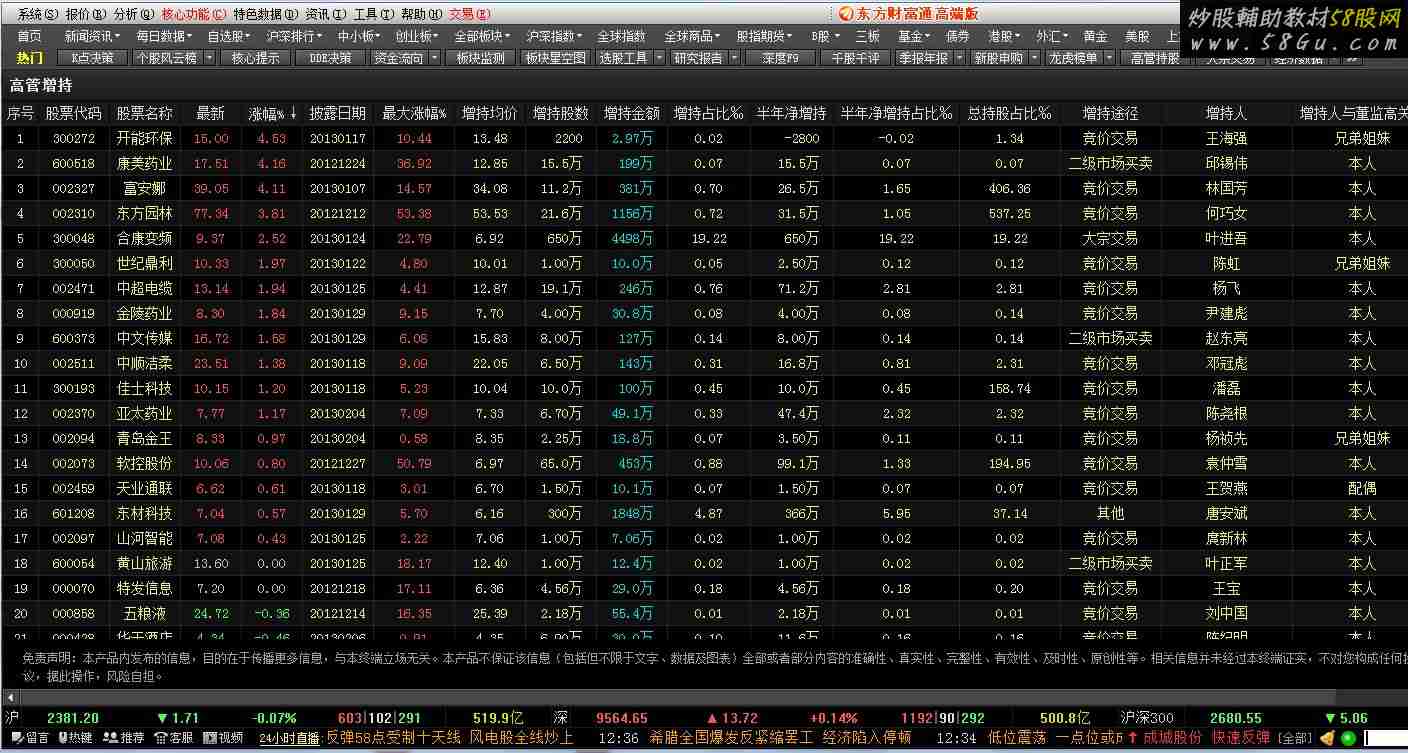
Task: Click the DDE决策 button
Action: tap(330, 58)
